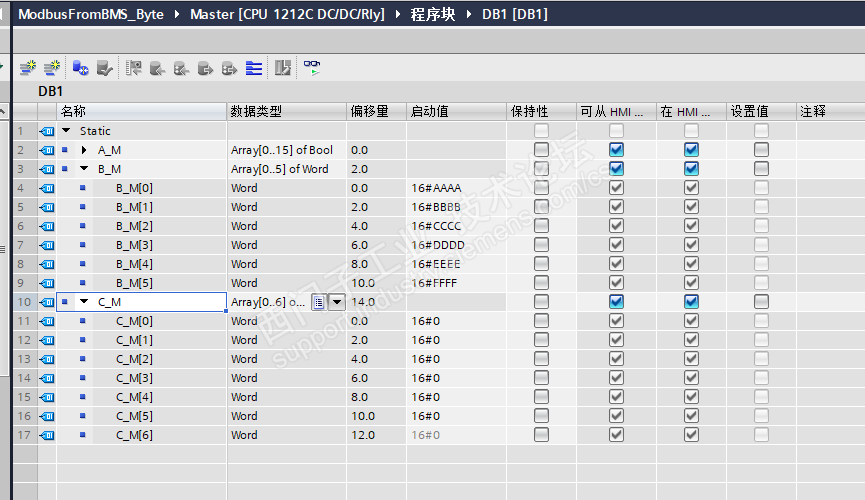Click the Monitor all glasses icon
Viewport: 865px width, 500px height.
coord(312,67)
